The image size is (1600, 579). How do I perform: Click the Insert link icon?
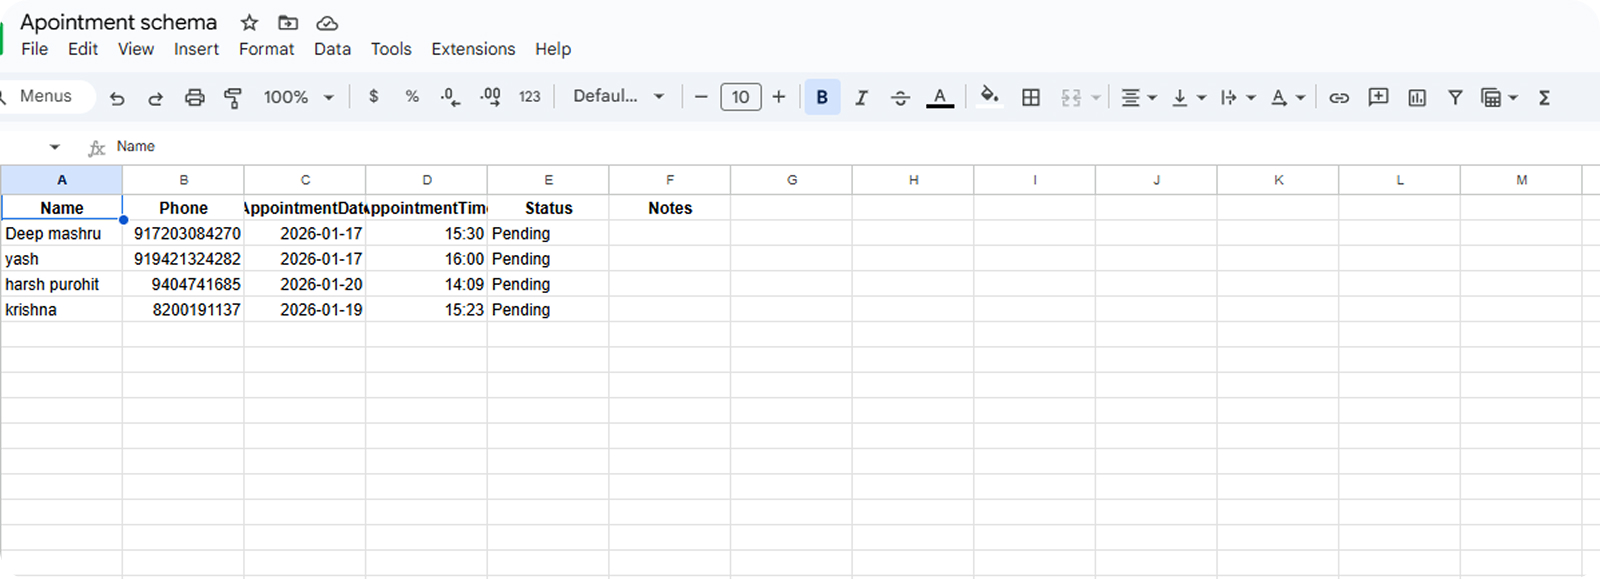coord(1339,98)
